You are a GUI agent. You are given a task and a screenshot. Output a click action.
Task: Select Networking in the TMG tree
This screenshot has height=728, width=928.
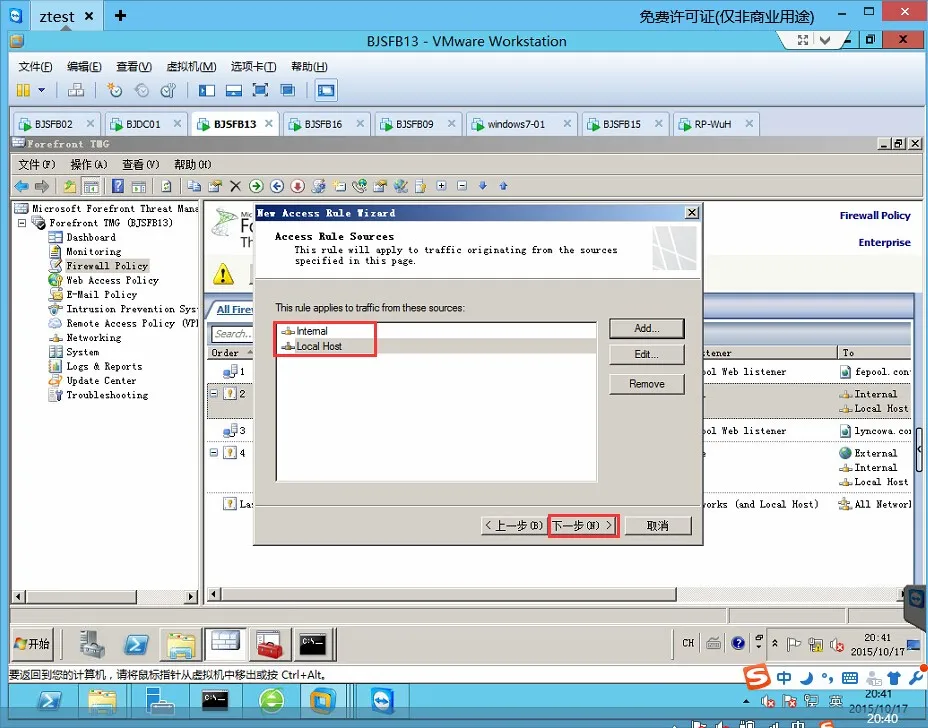pyautogui.click(x=94, y=338)
